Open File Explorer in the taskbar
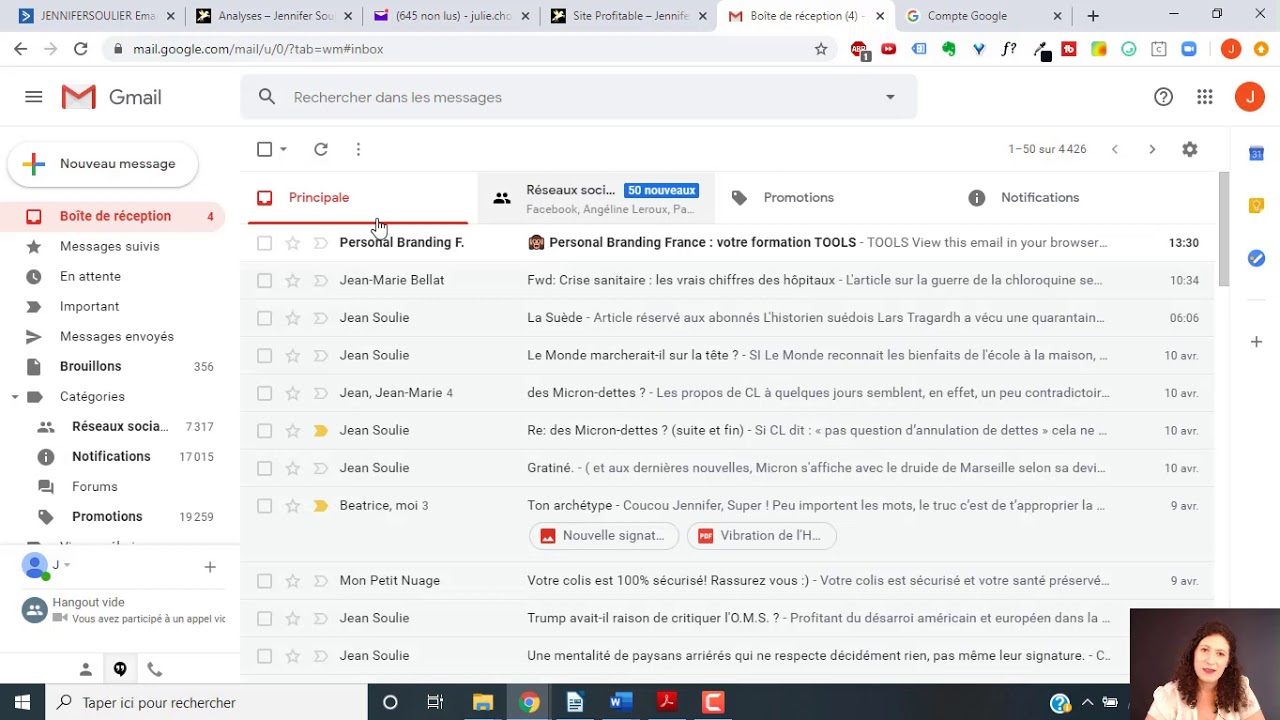 483,702
